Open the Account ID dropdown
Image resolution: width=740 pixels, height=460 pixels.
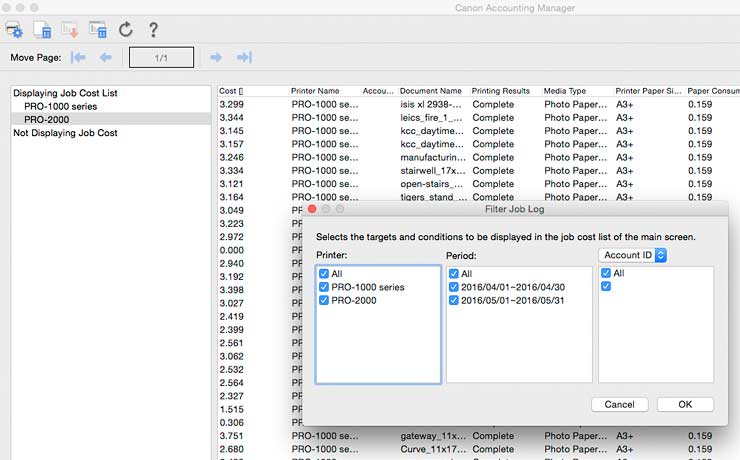632,255
